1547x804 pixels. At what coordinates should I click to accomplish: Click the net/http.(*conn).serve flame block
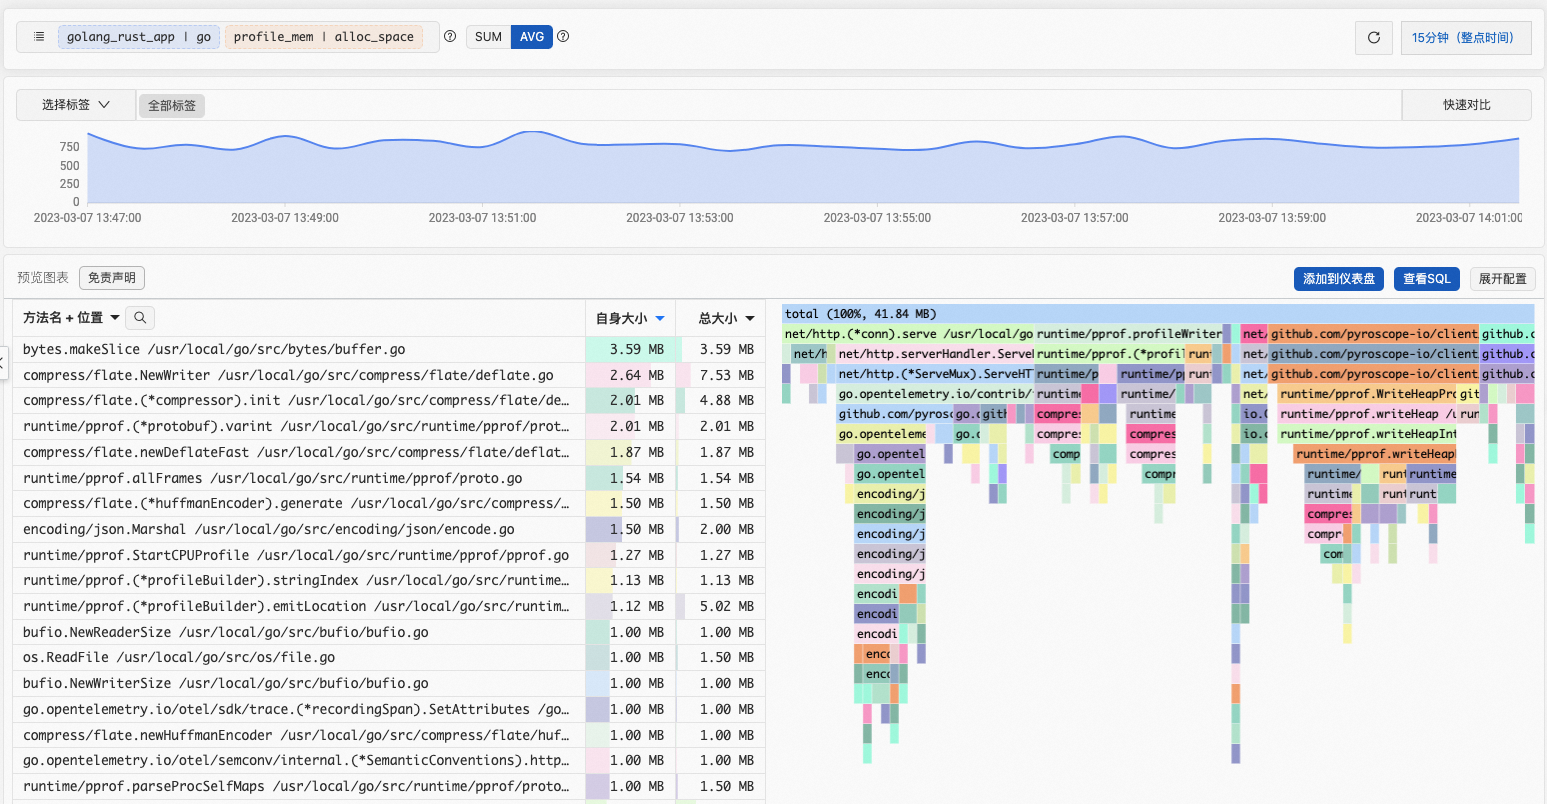908,334
